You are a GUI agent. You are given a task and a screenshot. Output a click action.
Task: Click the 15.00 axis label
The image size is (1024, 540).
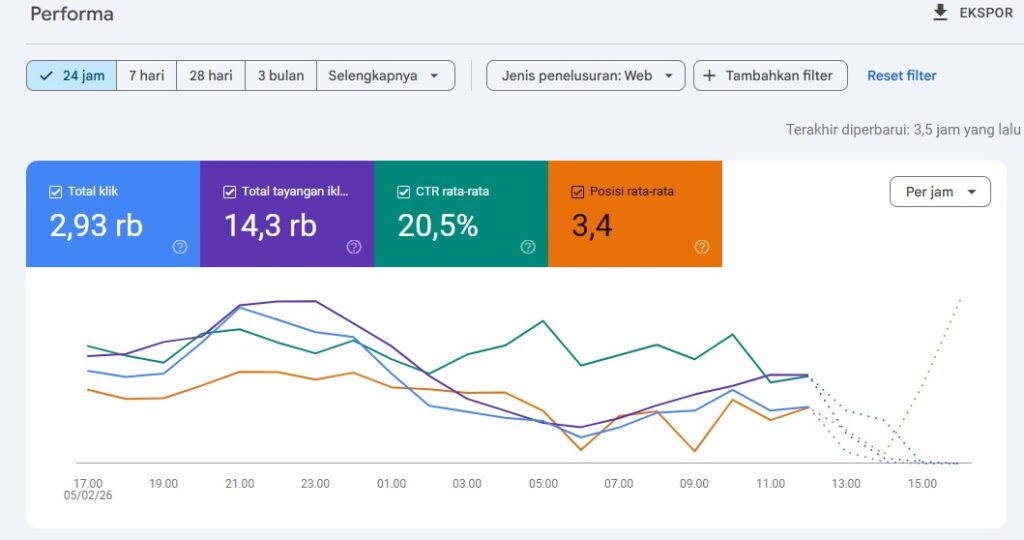click(x=922, y=484)
